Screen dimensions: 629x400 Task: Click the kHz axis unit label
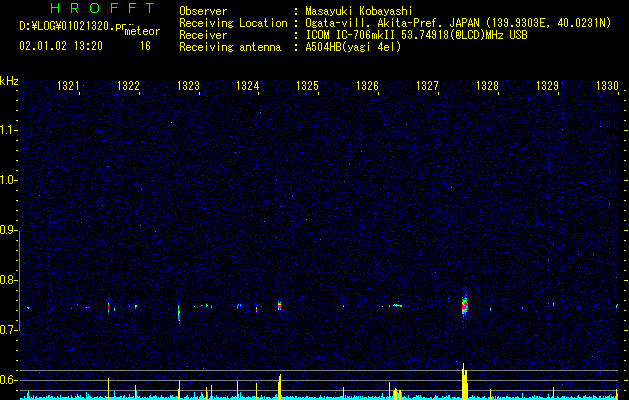9,81
